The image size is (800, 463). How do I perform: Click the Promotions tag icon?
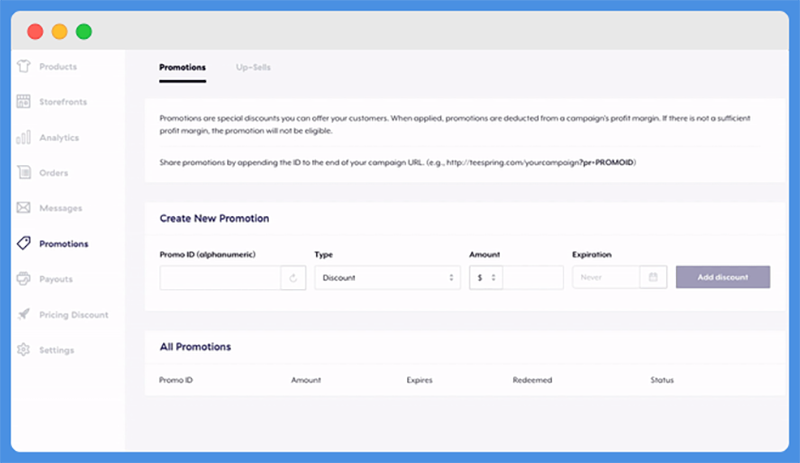coord(23,243)
